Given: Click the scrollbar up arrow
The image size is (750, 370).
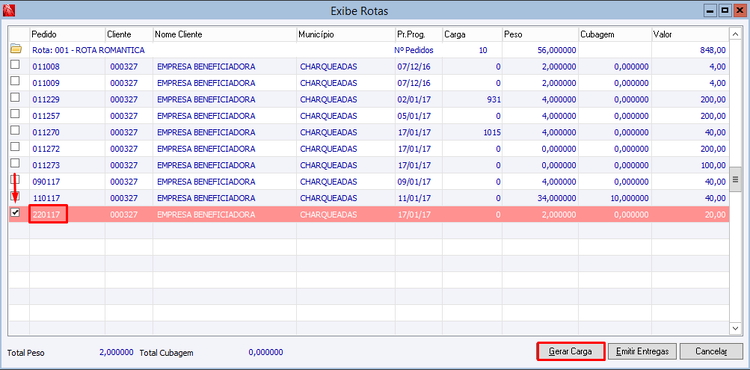Looking at the screenshot, I should coord(735,34).
